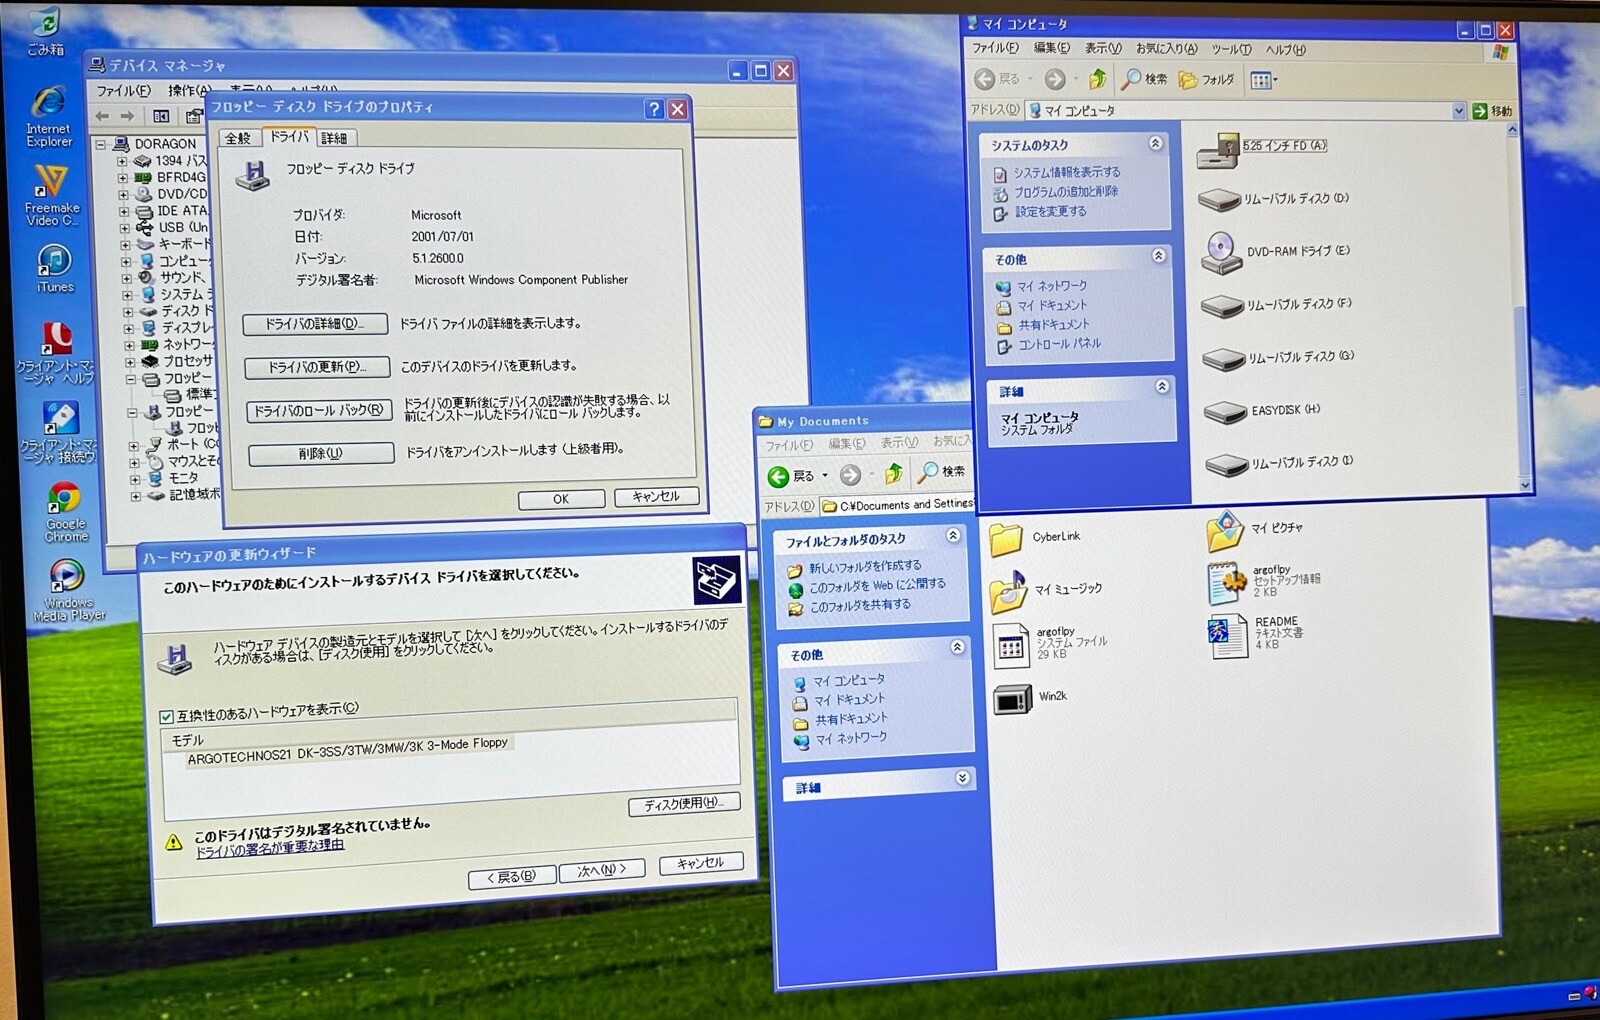Open the File menu in Device Manager
Viewport: 1600px width, 1020px height.
point(123,91)
